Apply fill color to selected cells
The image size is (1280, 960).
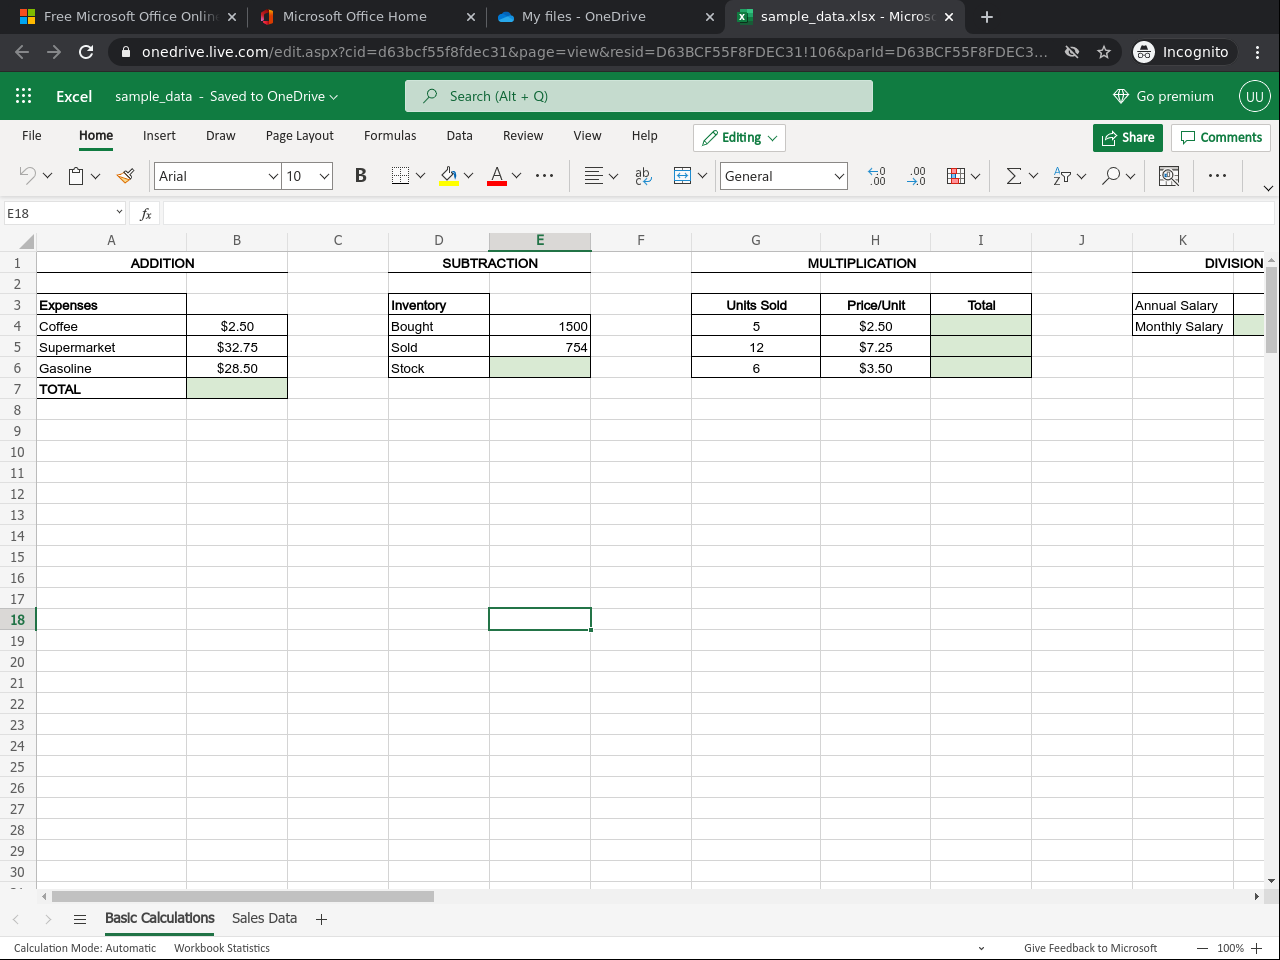(449, 175)
